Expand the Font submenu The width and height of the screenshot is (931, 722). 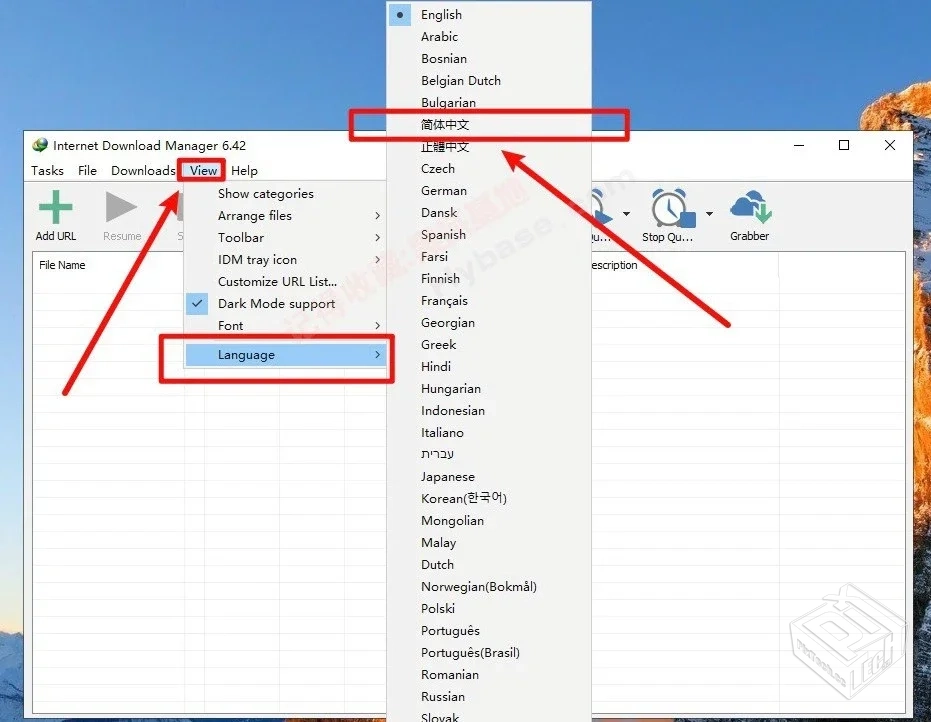[230, 325]
